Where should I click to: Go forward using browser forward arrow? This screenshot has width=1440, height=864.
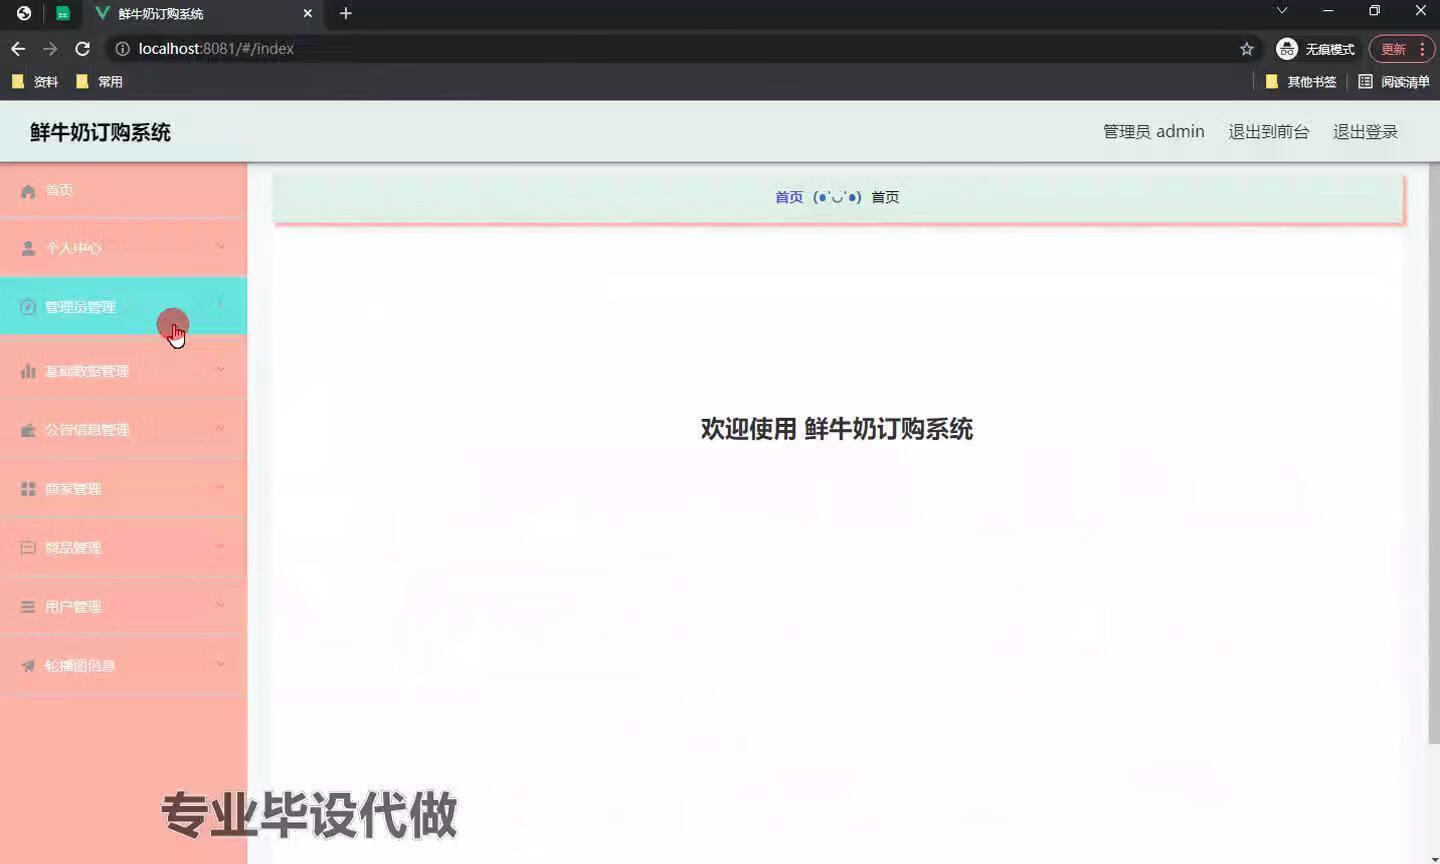(50, 49)
